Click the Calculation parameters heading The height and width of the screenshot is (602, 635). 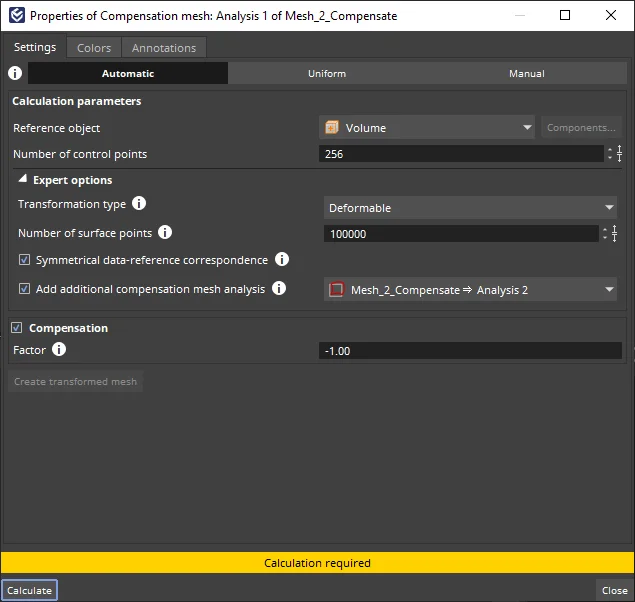coord(77,101)
